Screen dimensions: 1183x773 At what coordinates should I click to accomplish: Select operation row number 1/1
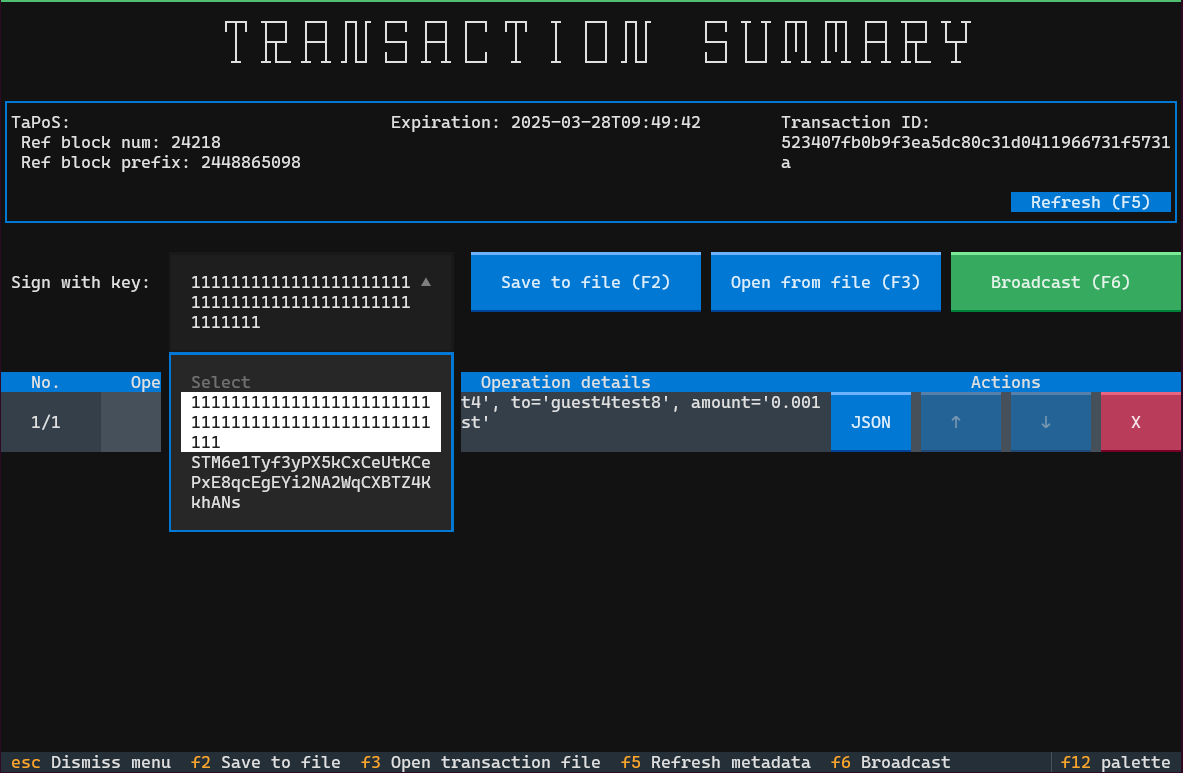pyautogui.click(x=46, y=422)
